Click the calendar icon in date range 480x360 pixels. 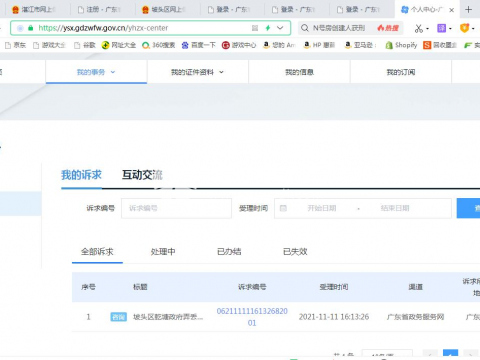pos(283,208)
